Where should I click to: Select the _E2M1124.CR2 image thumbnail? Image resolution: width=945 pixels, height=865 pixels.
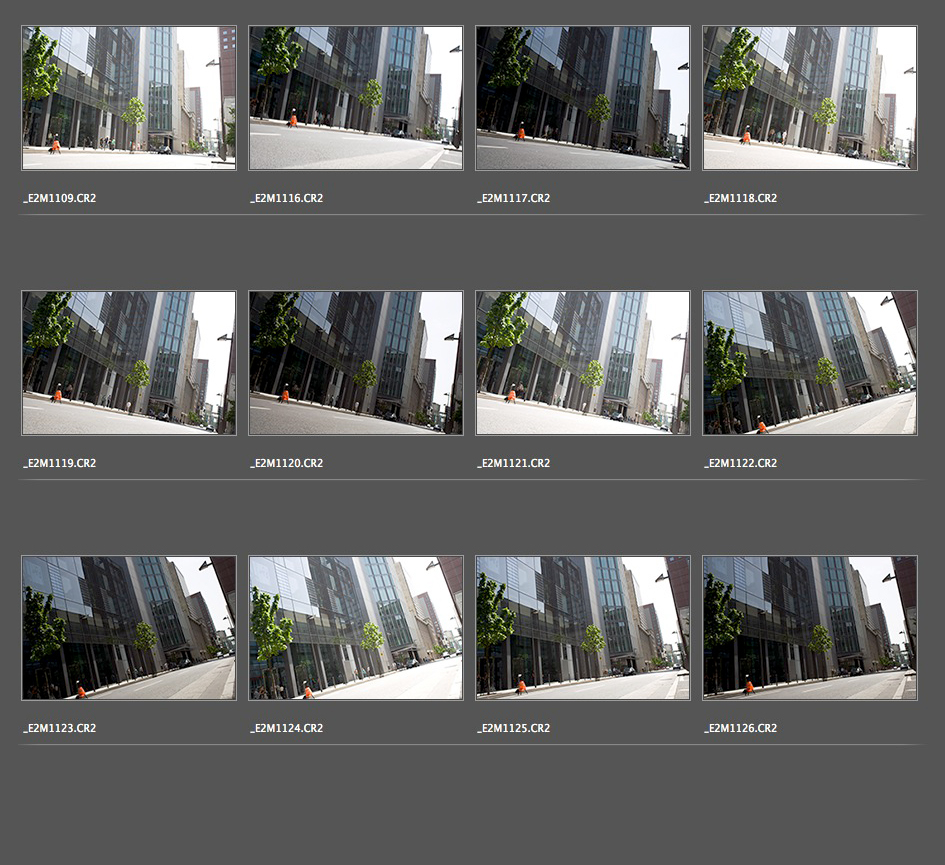[x=356, y=628]
